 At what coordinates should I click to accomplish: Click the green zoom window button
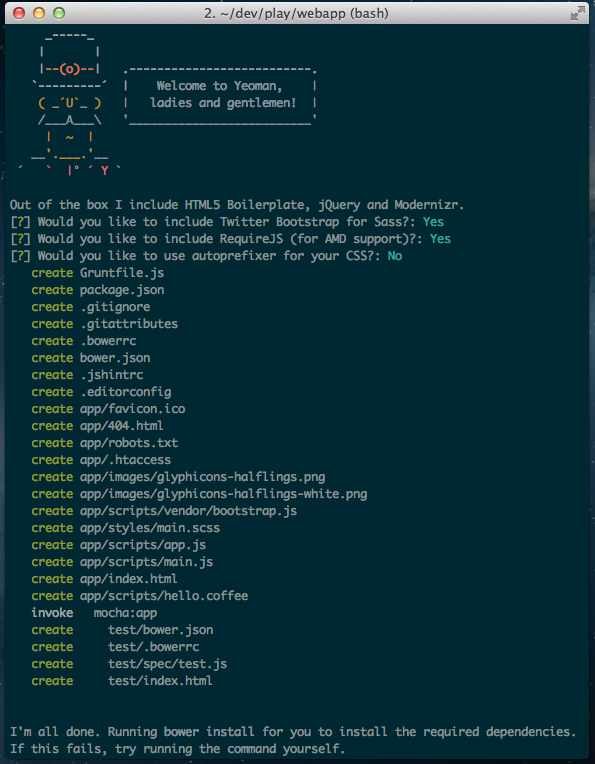tap(59, 13)
